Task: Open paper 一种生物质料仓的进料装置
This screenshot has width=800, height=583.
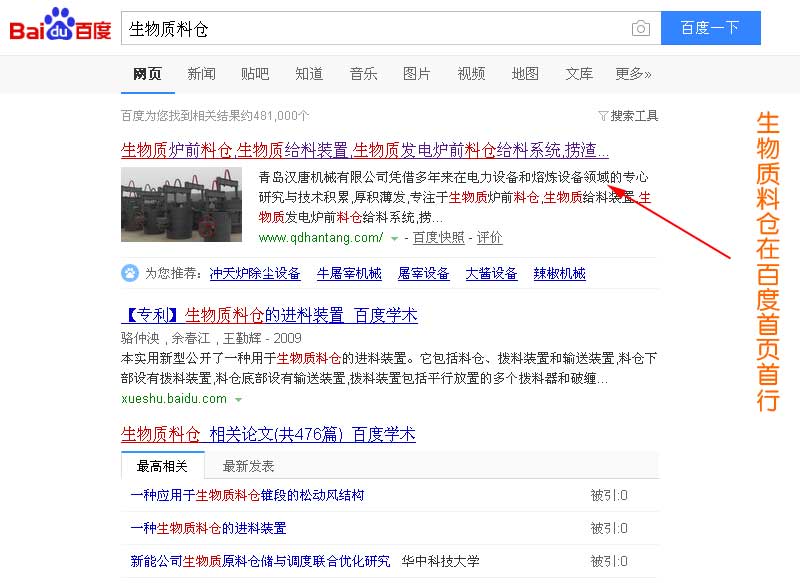Action: [x=208, y=528]
